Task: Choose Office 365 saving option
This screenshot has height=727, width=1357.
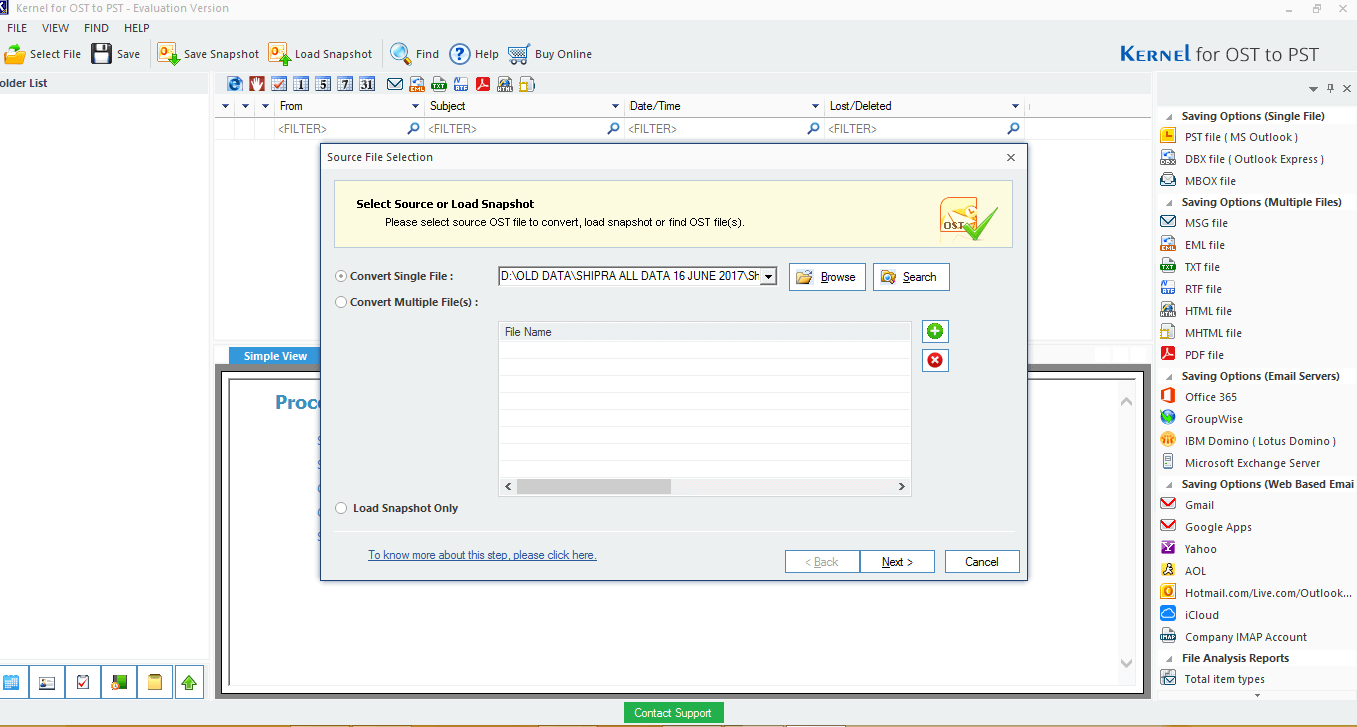Action: click(x=1210, y=397)
